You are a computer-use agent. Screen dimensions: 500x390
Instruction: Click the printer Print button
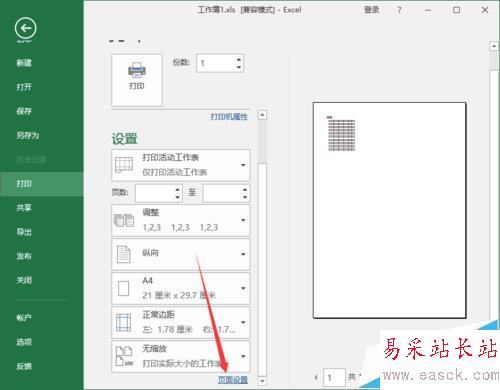pyautogui.click(x=137, y=80)
